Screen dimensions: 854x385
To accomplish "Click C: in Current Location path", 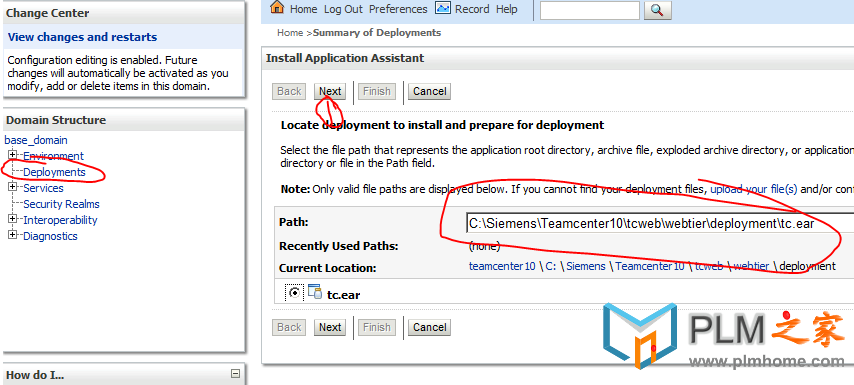I will 551,266.
